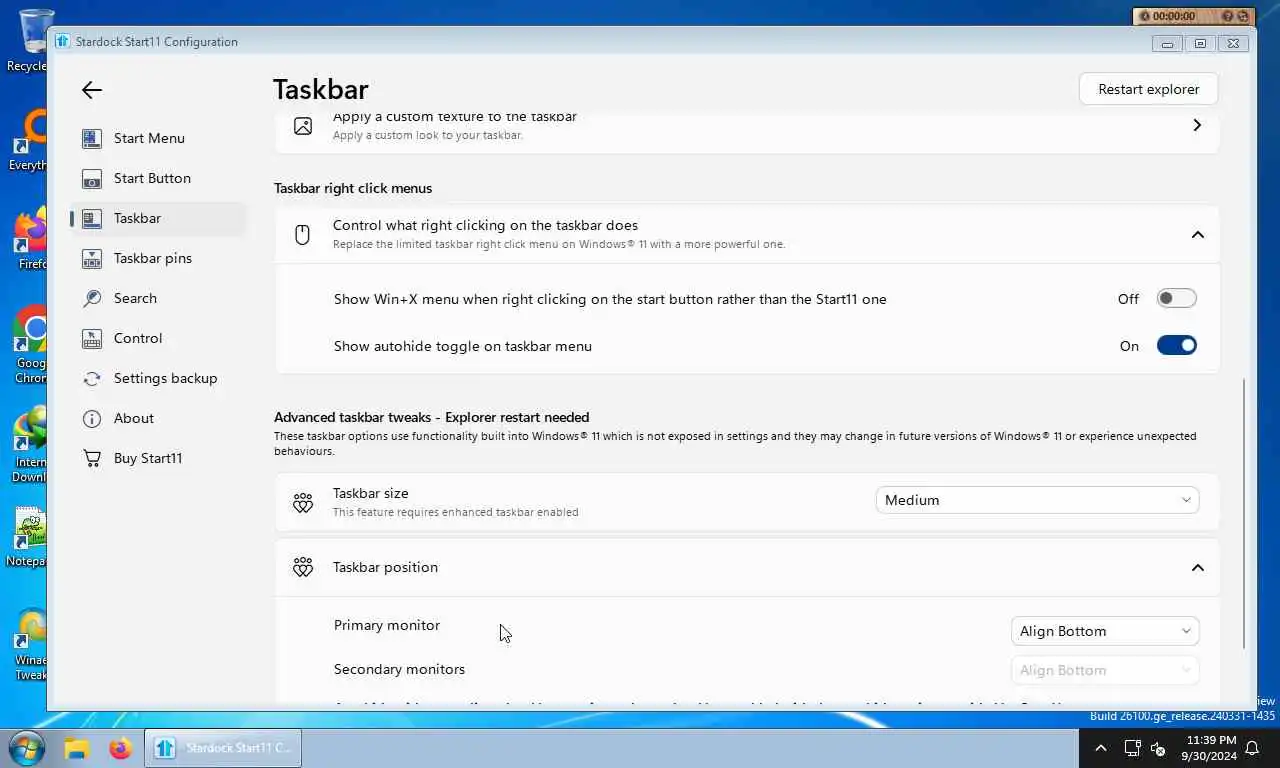
Task: Click the Control keyboard sidebar icon
Action: (92, 338)
